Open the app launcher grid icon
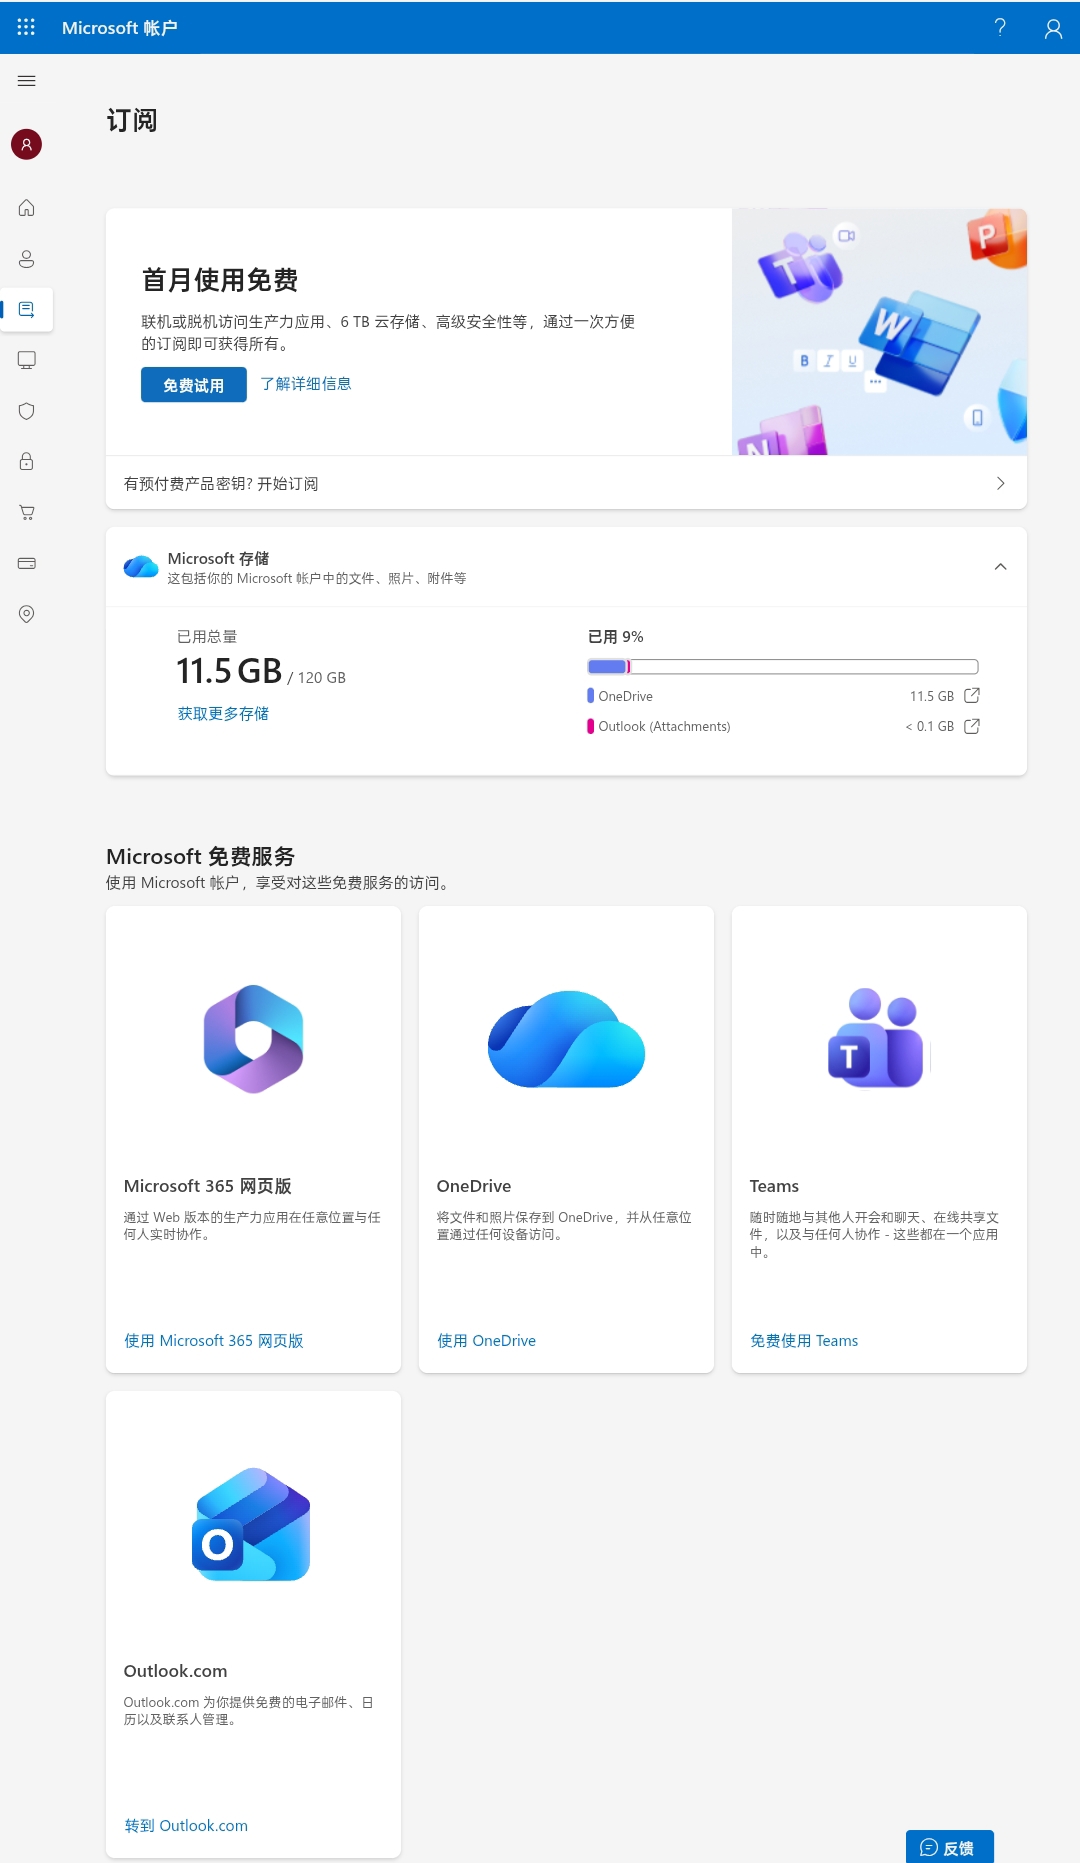Viewport: 1080px width, 1863px height. pos(26,27)
